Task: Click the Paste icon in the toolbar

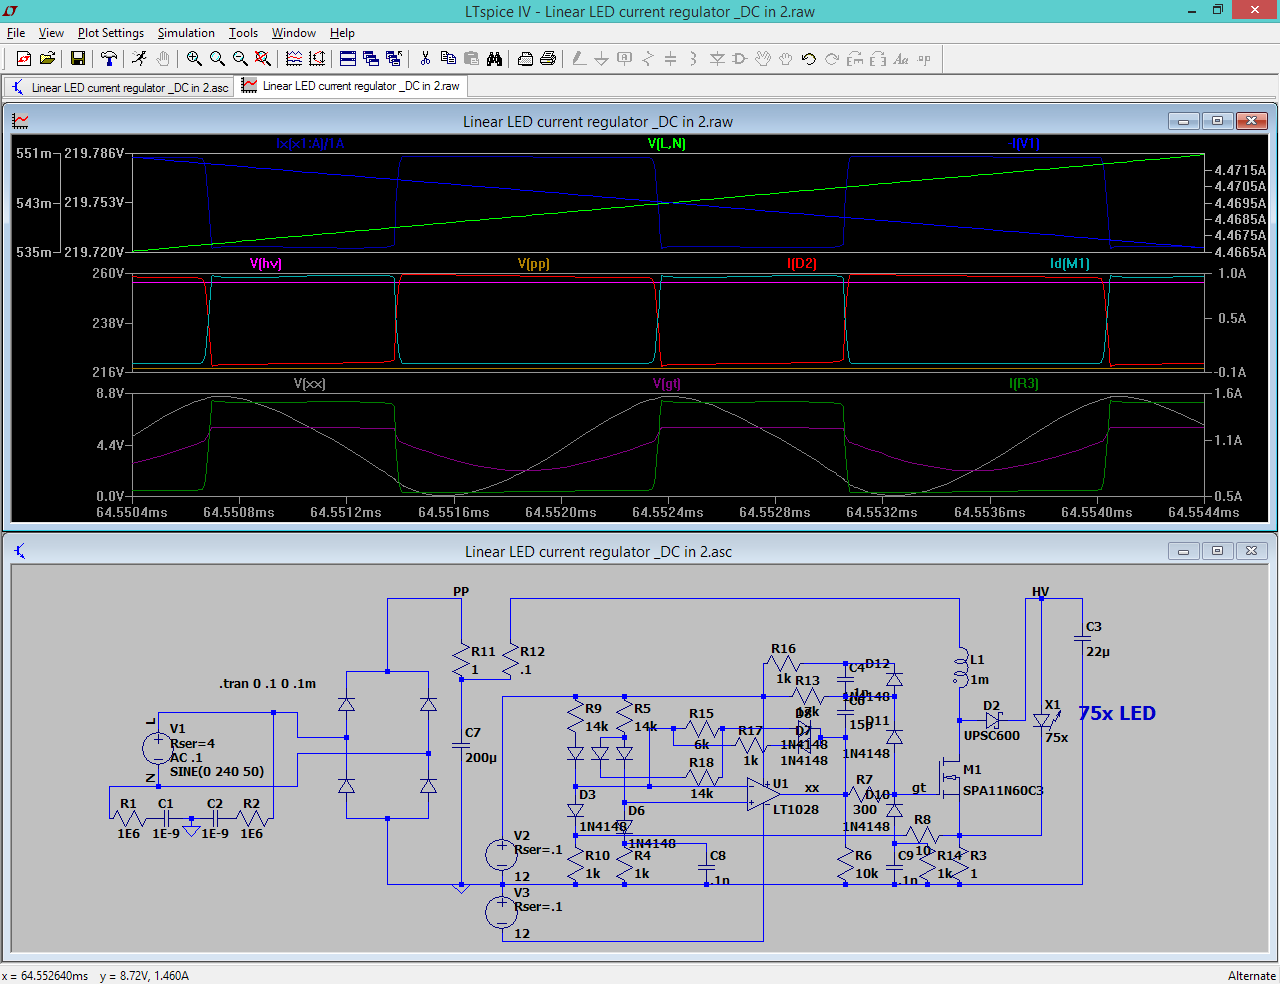Action: 471,59
